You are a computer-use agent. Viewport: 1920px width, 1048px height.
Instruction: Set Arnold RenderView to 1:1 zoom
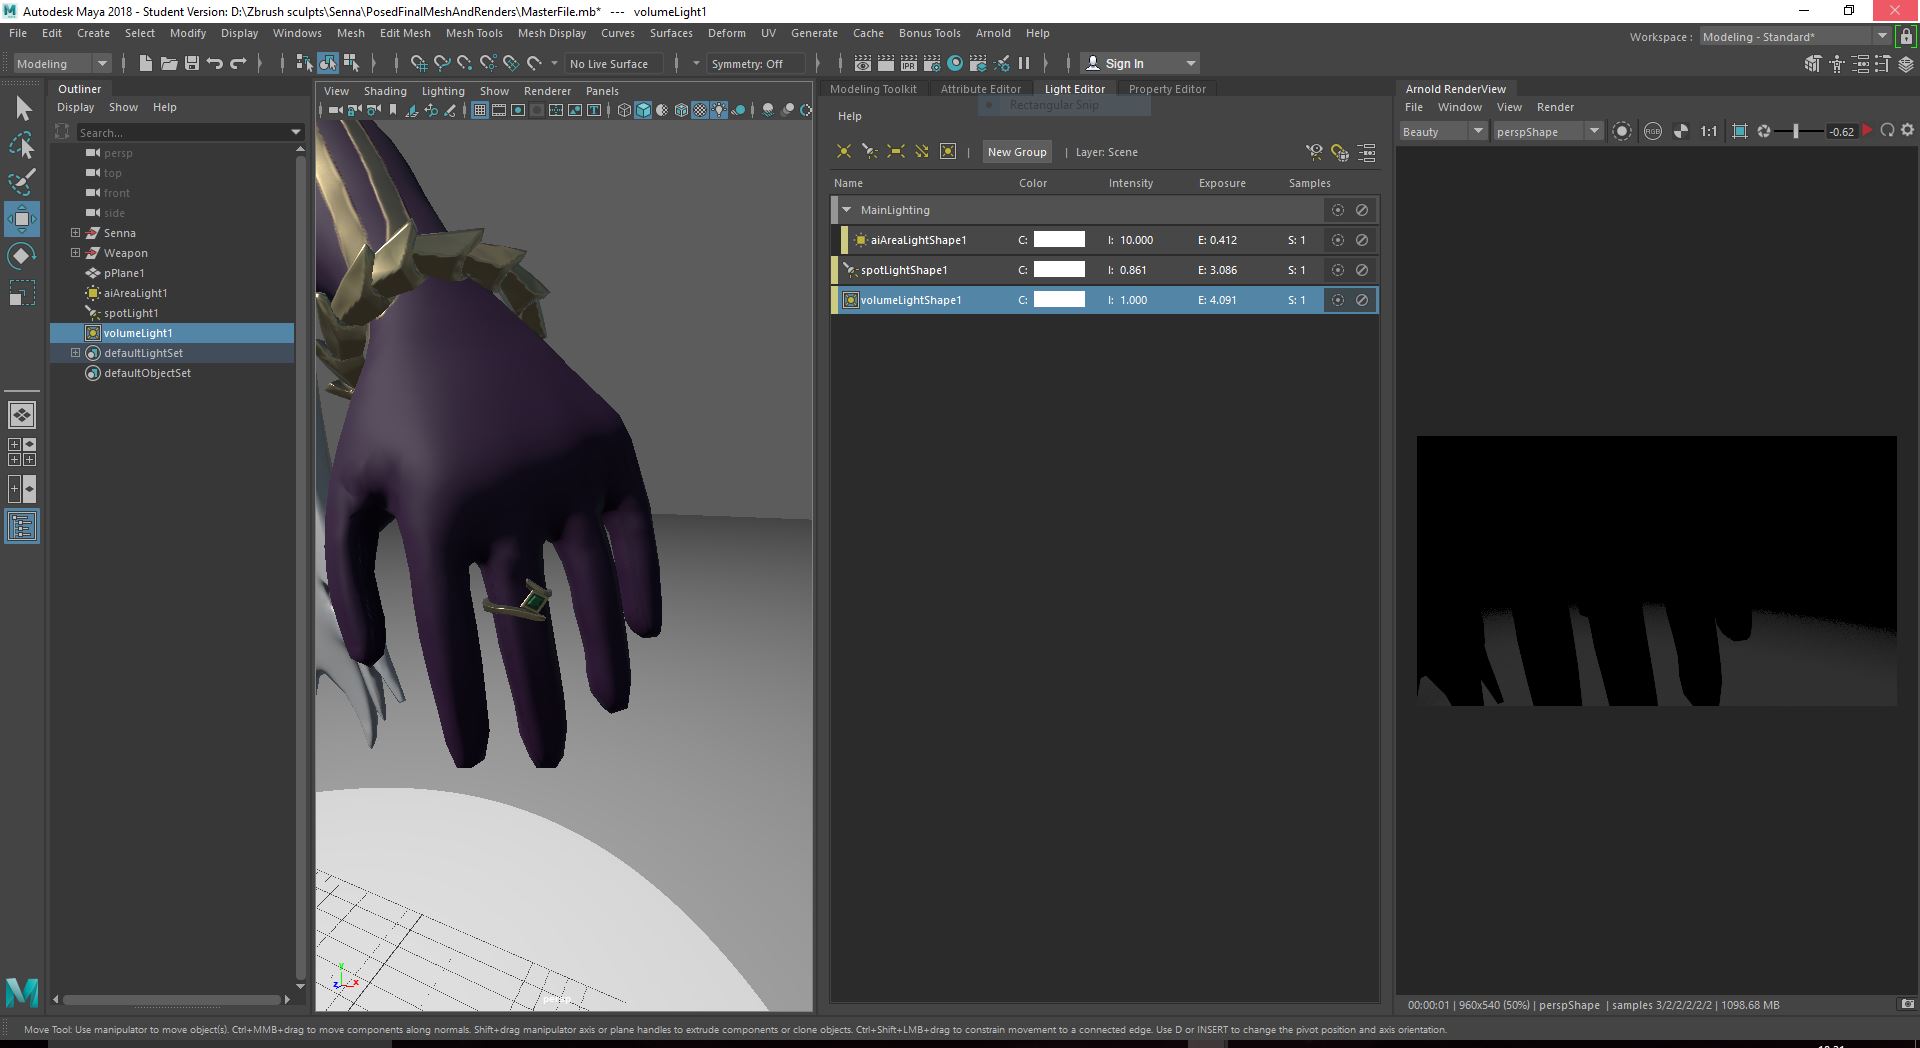click(x=1707, y=131)
